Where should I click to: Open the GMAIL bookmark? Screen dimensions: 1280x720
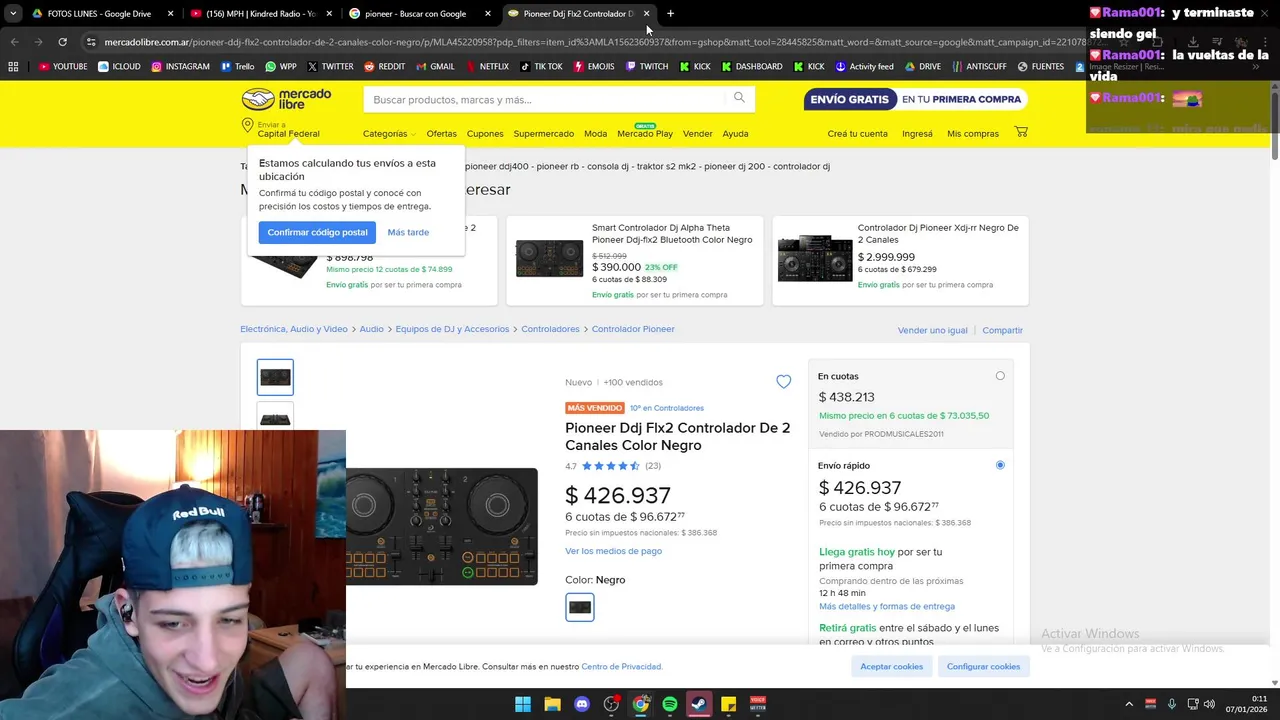tap(435, 67)
